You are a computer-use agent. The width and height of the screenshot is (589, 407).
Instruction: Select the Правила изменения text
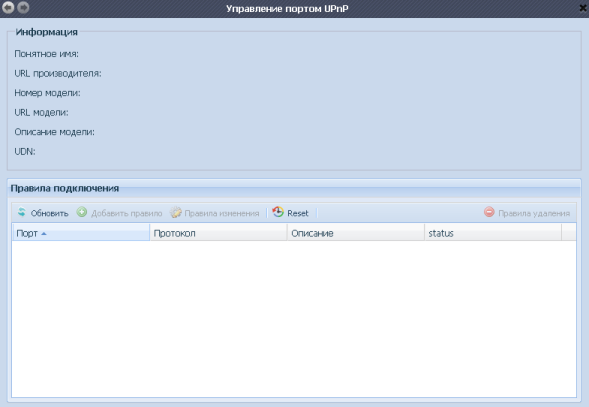(222, 213)
